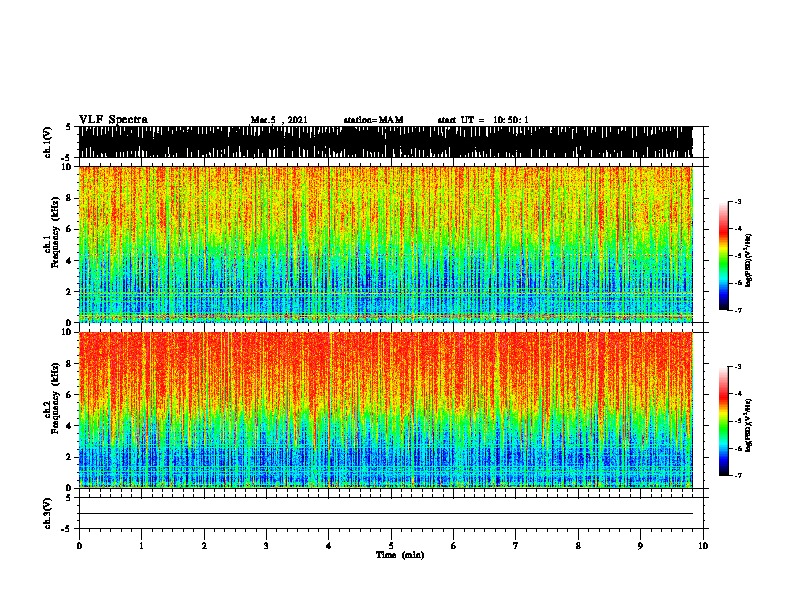
Task: Click time axis tick label "1"
Action: pyautogui.click(x=141, y=546)
